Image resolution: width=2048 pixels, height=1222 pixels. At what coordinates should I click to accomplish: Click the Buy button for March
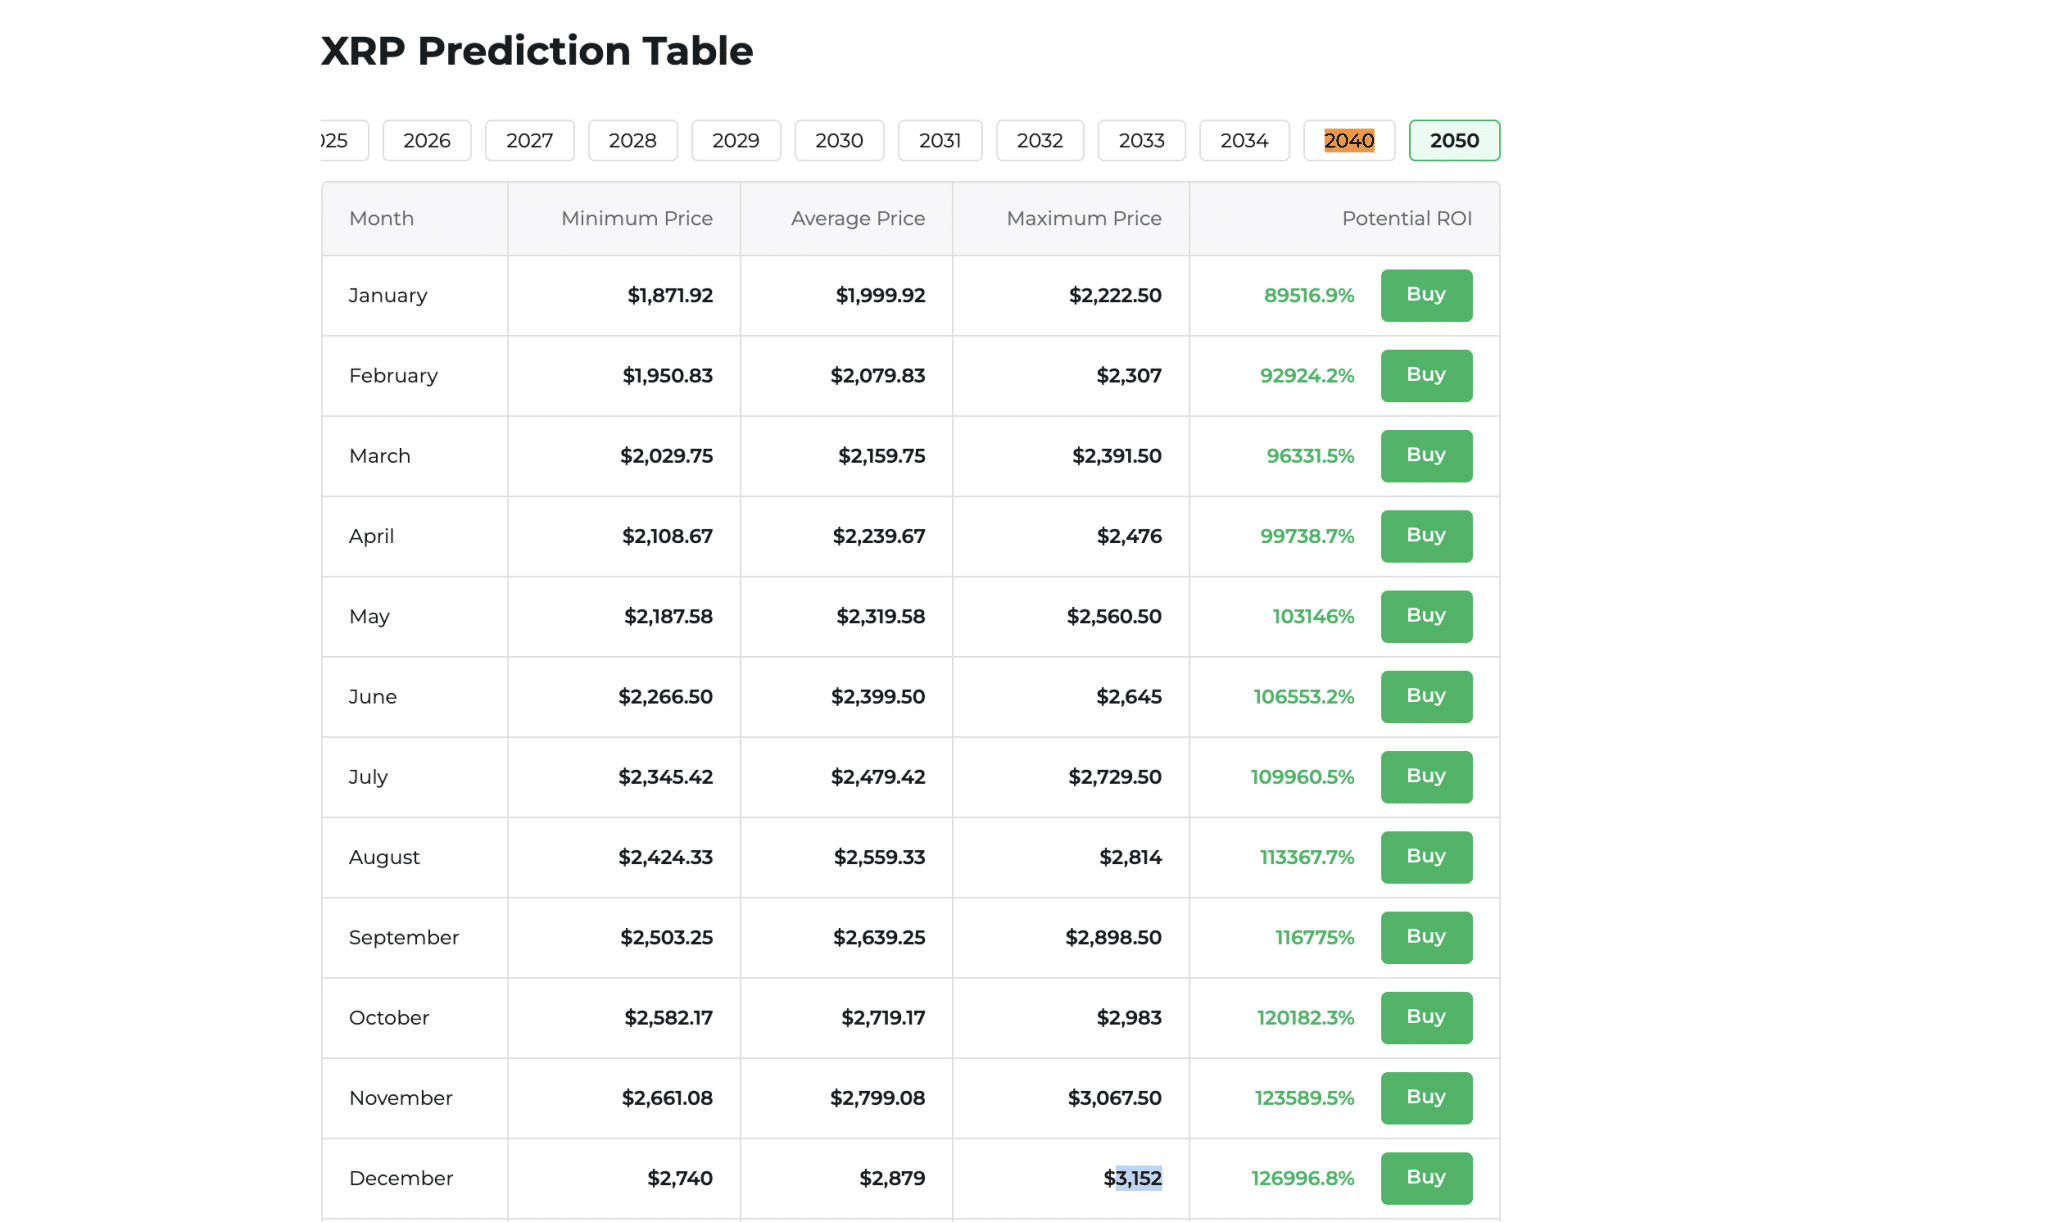click(1426, 456)
